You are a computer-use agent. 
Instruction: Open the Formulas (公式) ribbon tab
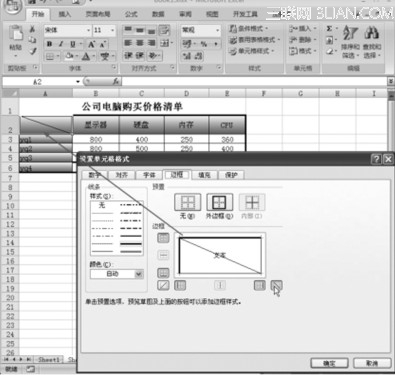pyautogui.click(x=131, y=14)
